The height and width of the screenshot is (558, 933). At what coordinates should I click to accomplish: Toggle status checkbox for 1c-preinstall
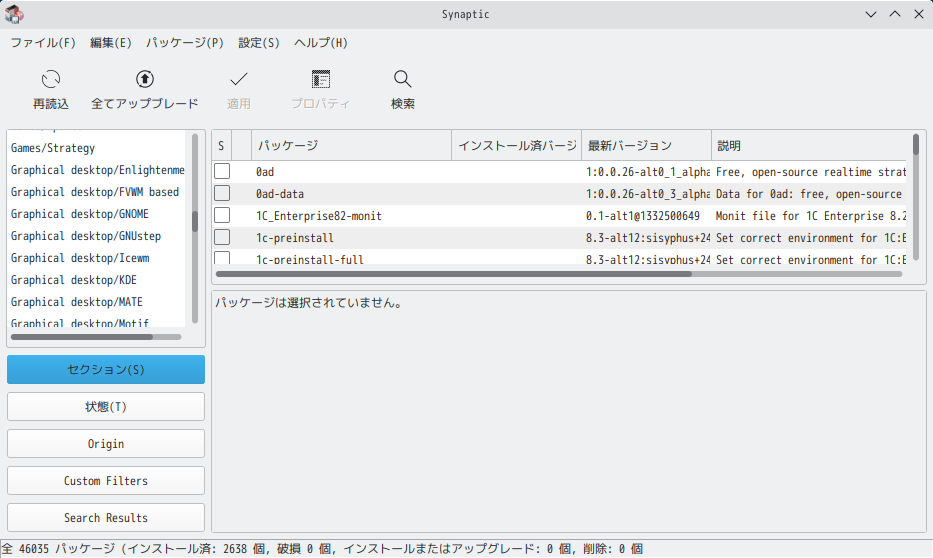tap(222, 237)
